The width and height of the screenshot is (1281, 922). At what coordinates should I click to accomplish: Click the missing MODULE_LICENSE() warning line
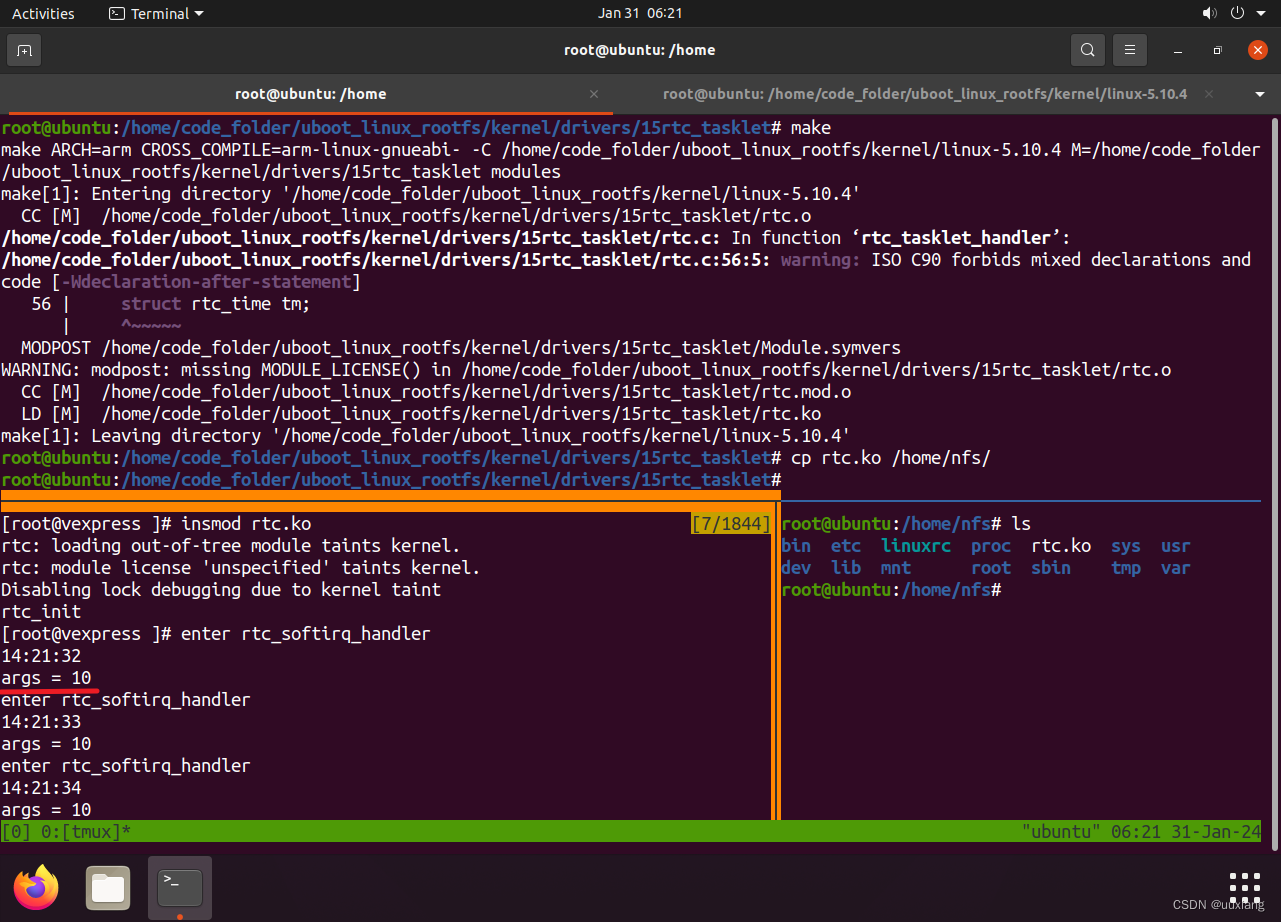[x=586, y=370]
